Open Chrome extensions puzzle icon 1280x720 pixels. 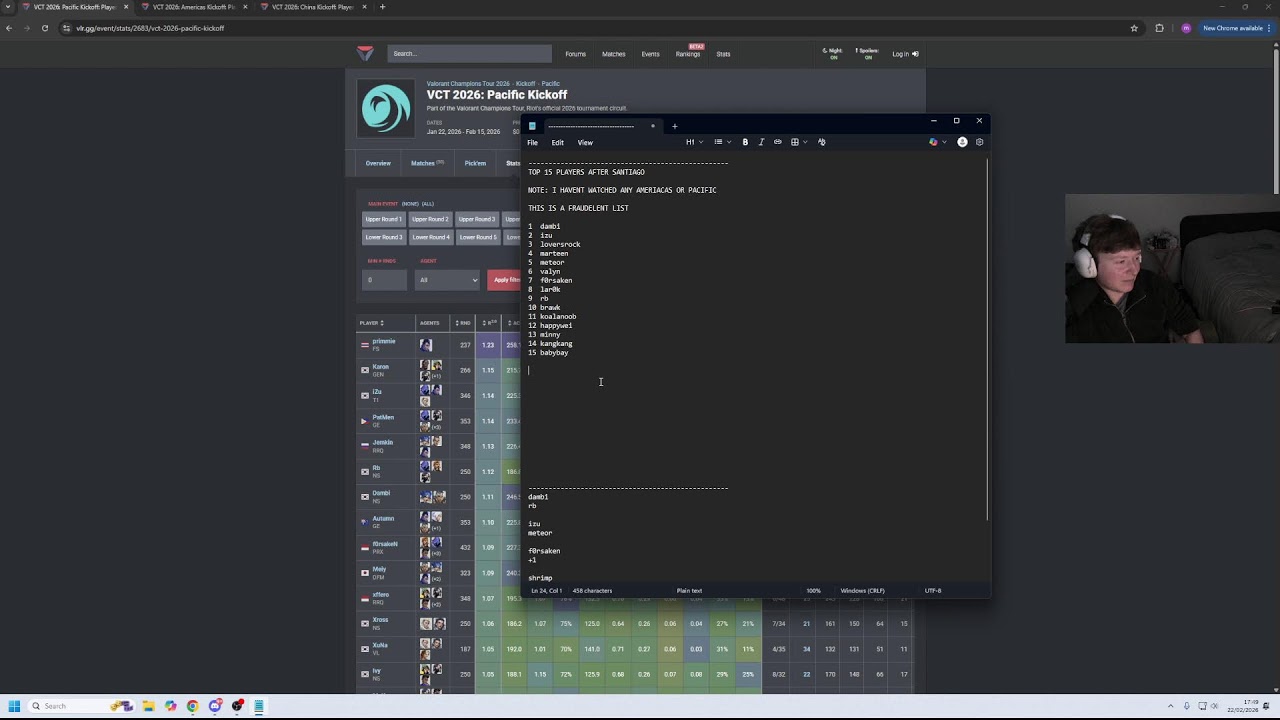click(1160, 28)
